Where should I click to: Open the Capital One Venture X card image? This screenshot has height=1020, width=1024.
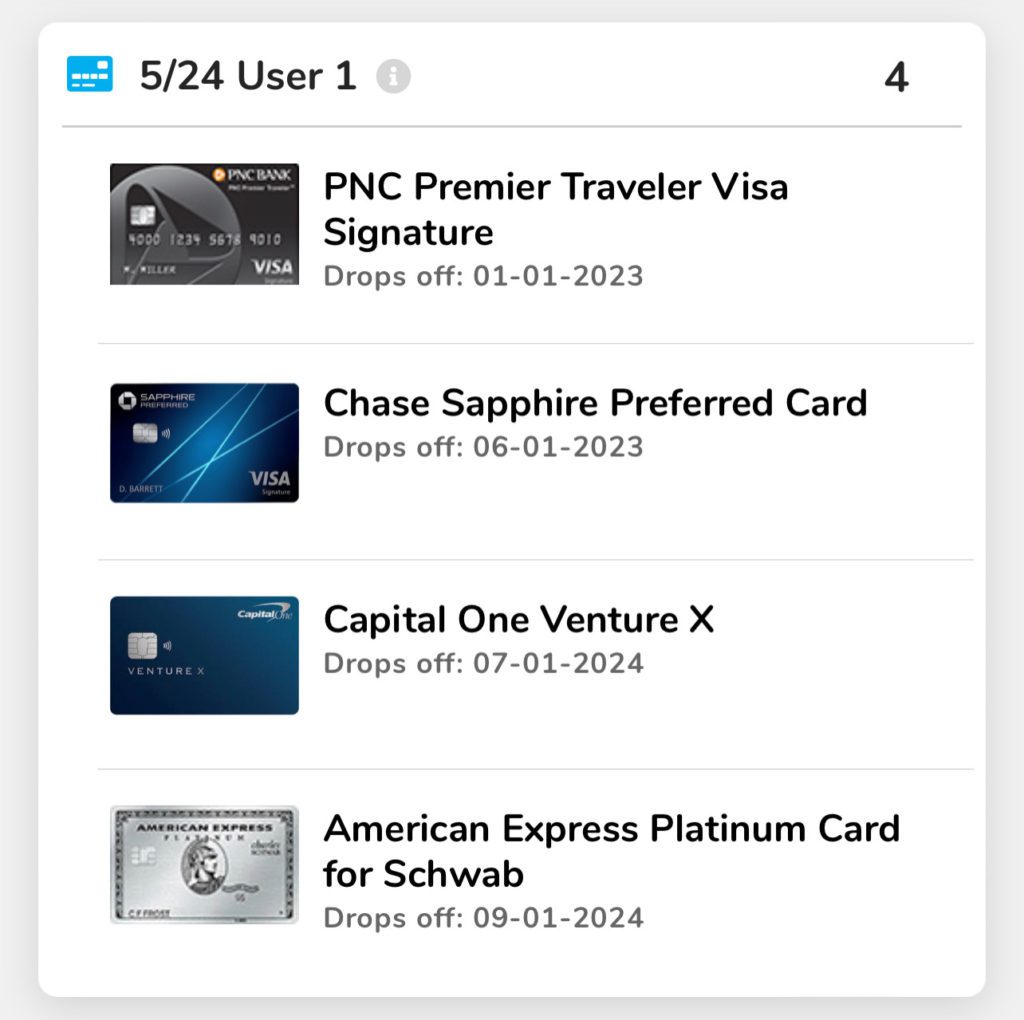coord(204,655)
